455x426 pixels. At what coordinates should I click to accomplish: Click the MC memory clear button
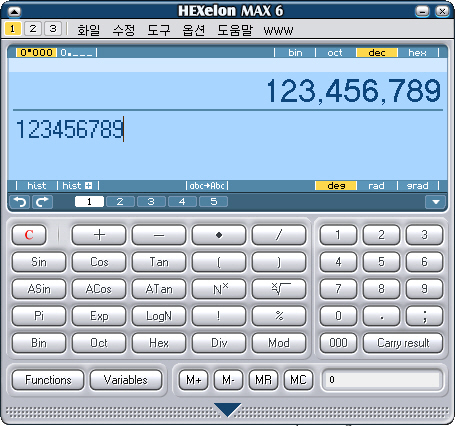298,380
